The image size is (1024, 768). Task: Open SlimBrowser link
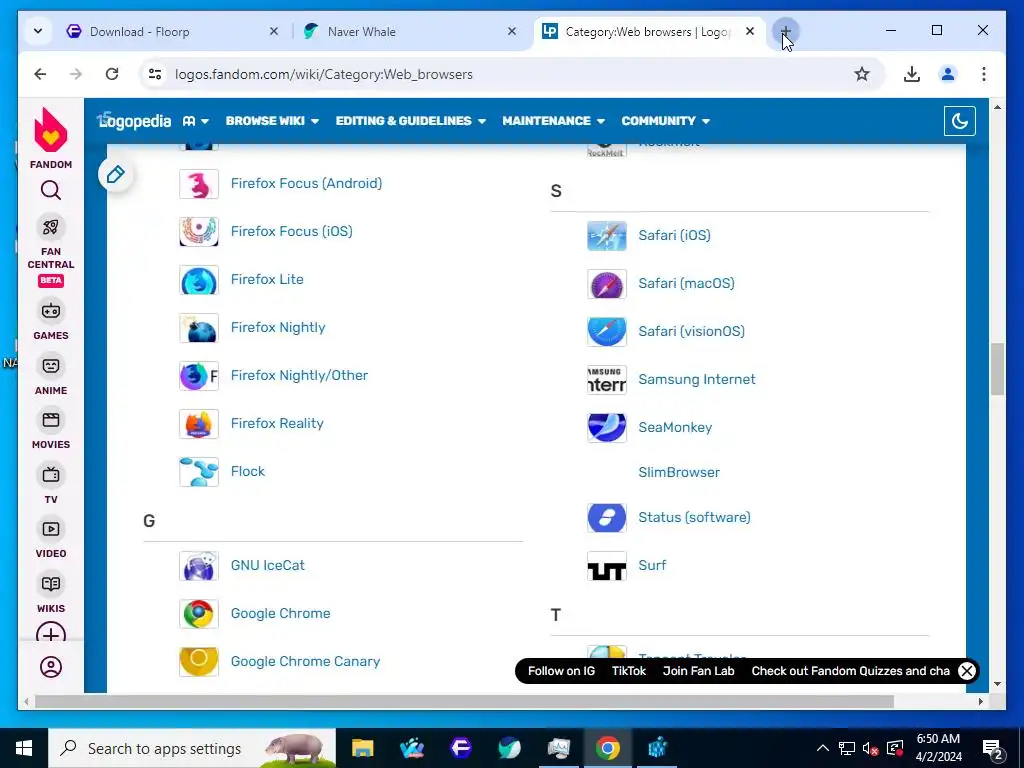tap(679, 472)
